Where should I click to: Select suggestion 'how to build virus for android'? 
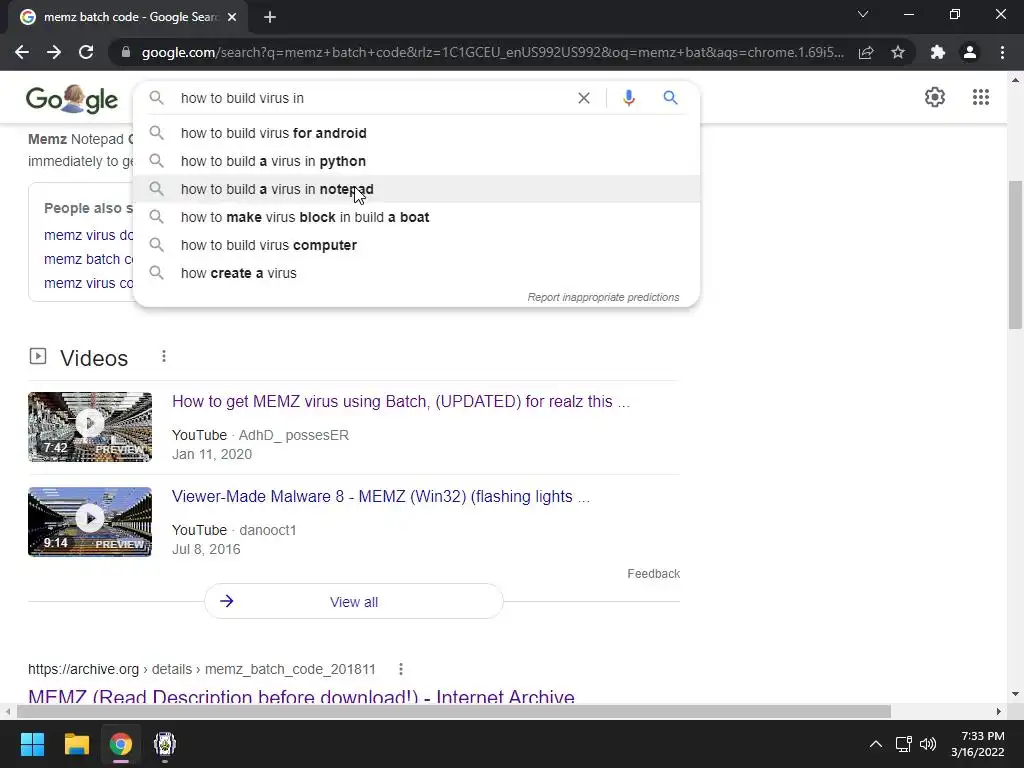tap(416, 133)
